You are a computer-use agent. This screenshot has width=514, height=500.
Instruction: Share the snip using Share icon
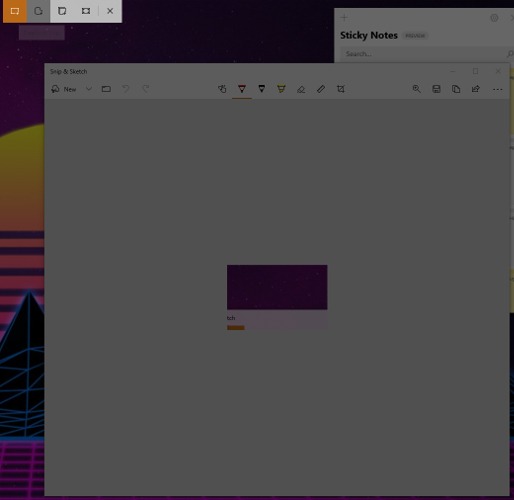click(x=476, y=89)
